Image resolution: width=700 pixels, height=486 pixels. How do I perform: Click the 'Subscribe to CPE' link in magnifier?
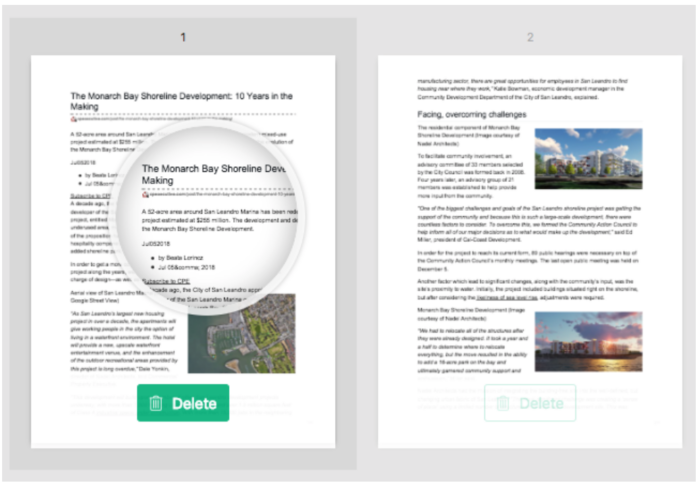pyautogui.click(x=166, y=281)
